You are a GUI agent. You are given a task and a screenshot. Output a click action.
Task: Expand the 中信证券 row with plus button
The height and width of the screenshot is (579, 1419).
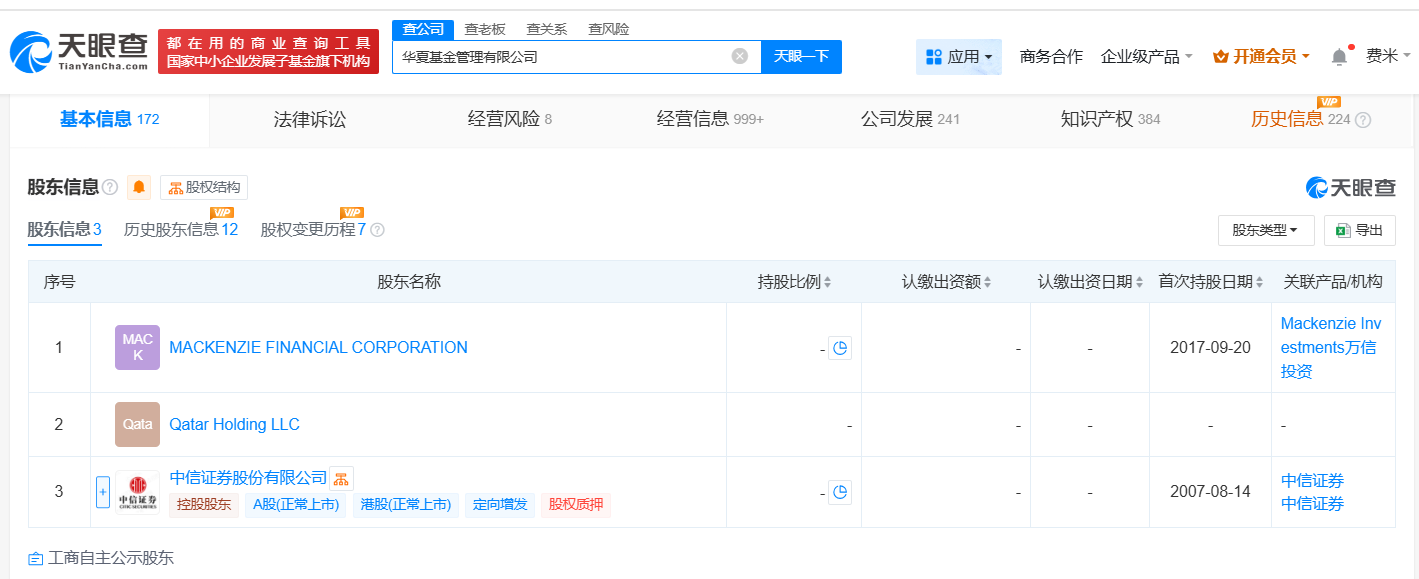[x=102, y=492]
